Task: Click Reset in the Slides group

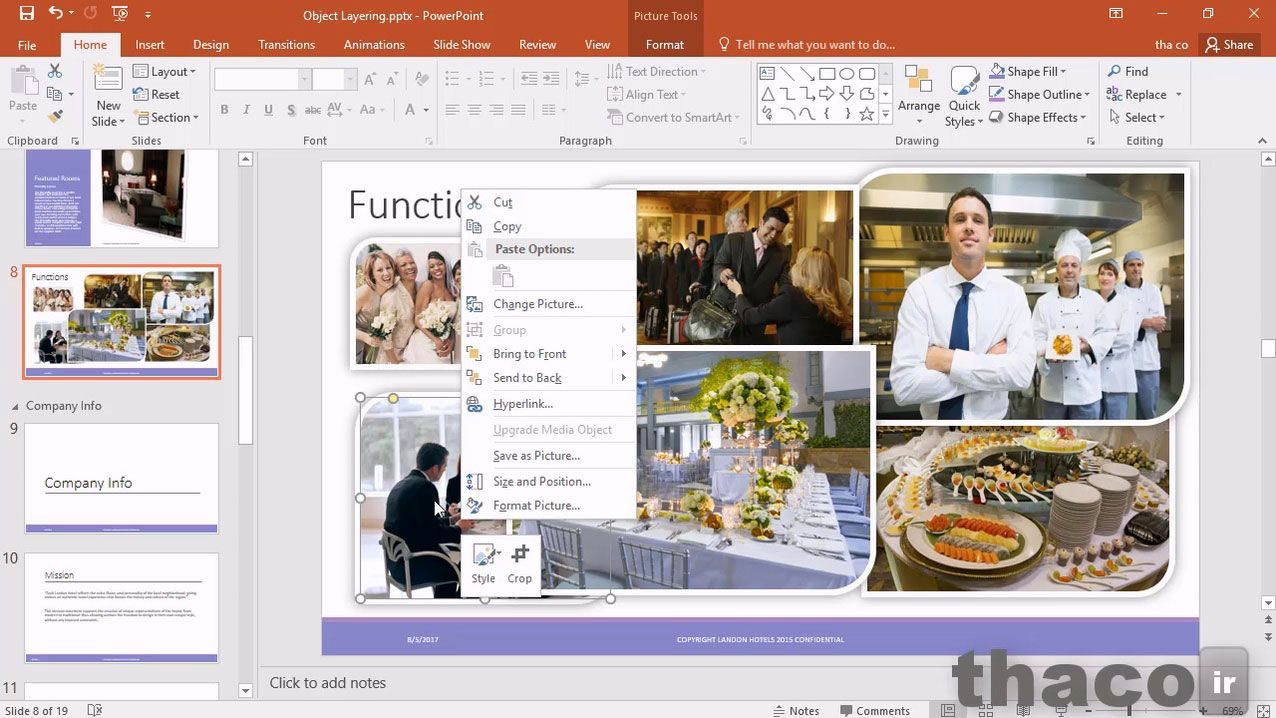Action: click(157, 94)
